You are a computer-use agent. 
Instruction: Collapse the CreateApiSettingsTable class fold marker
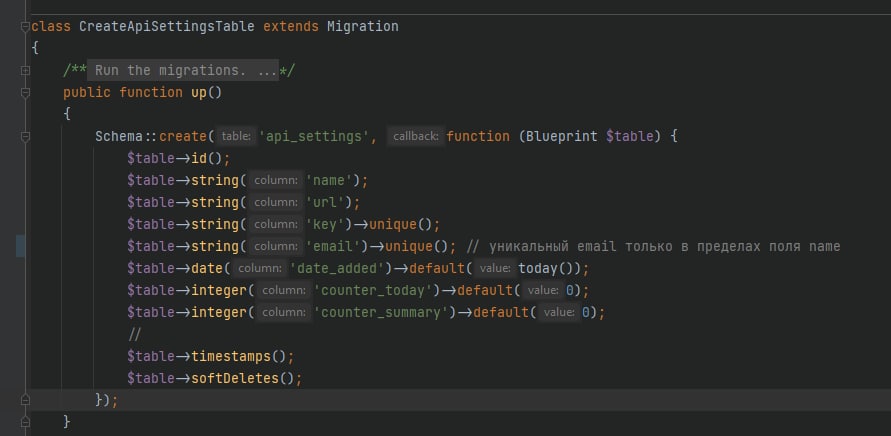tap(25, 27)
